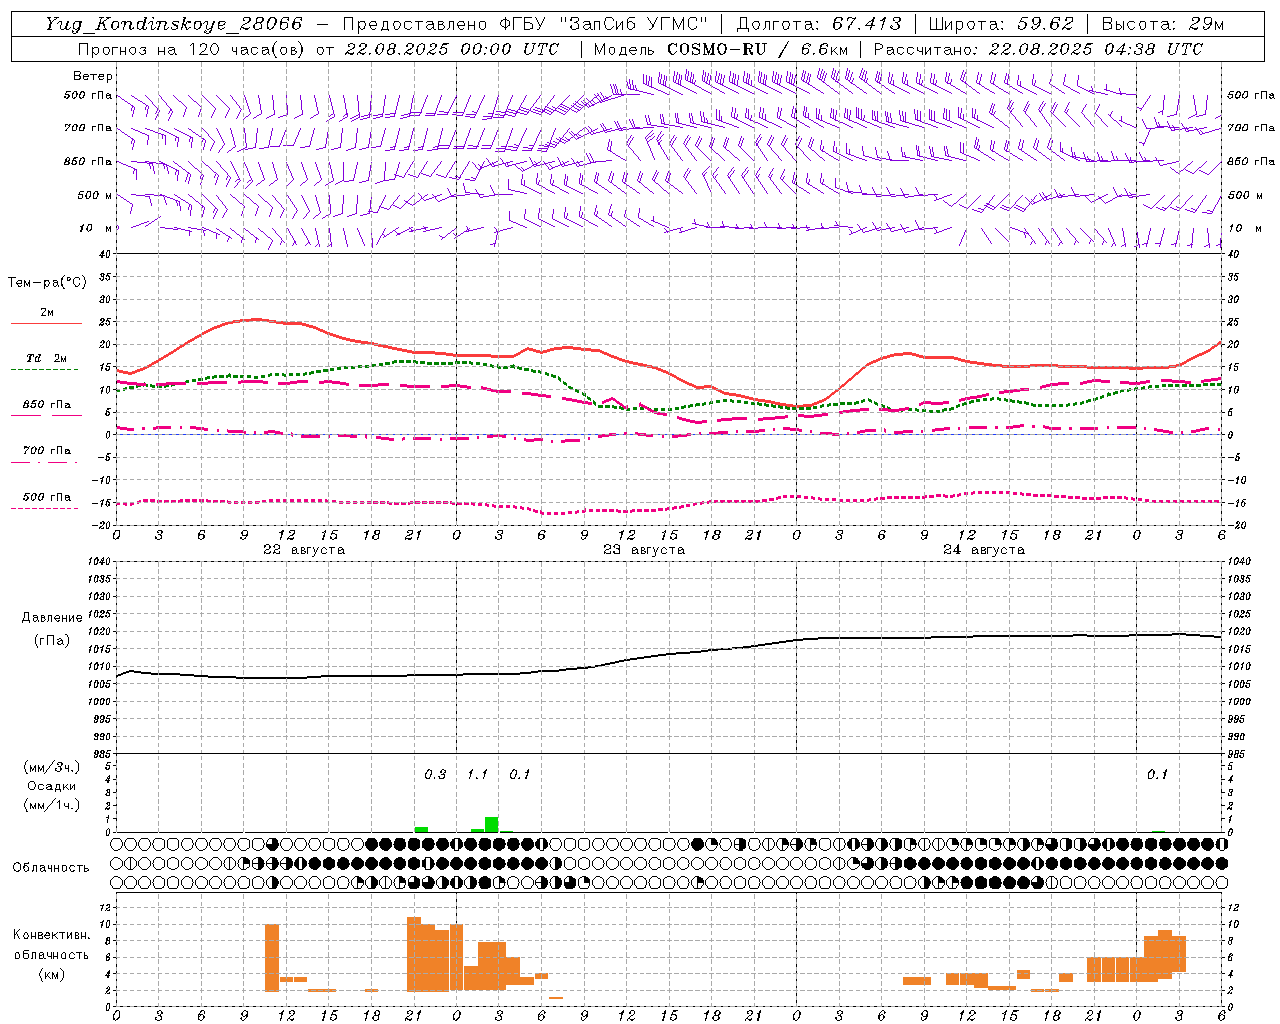Click the Облачность row label
1280x1024 pixels.
pos(51,867)
